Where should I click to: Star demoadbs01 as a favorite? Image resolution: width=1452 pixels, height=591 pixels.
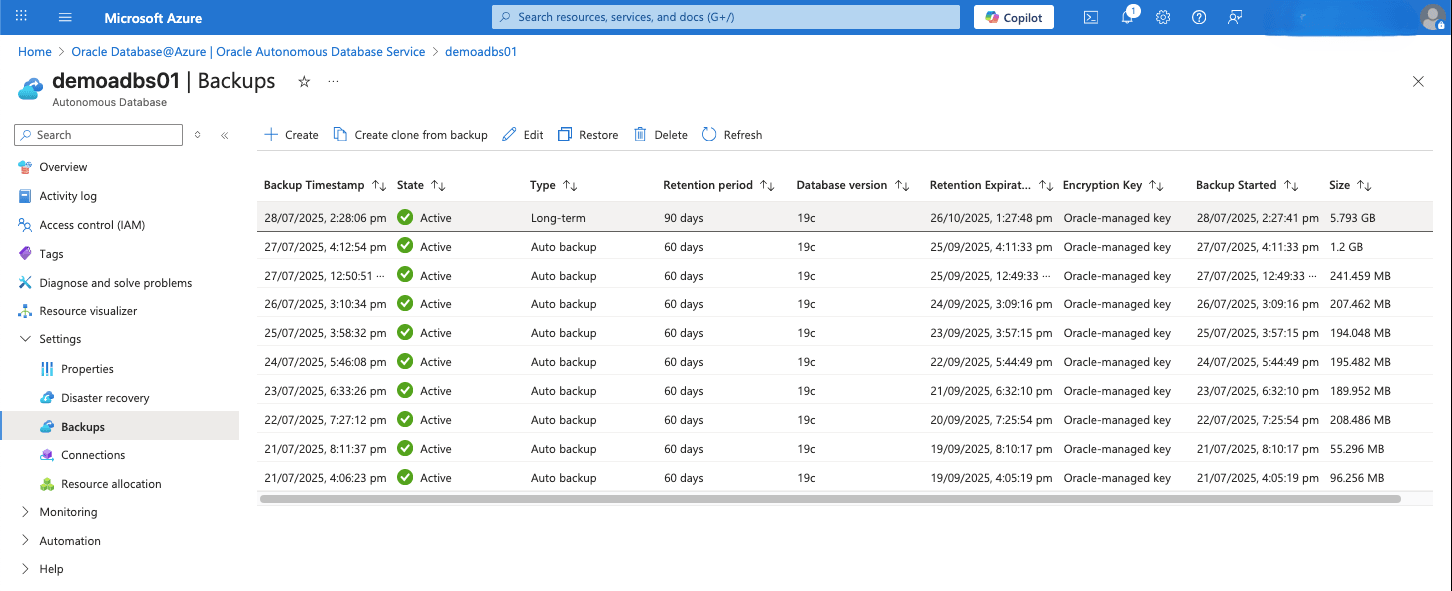point(304,82)
